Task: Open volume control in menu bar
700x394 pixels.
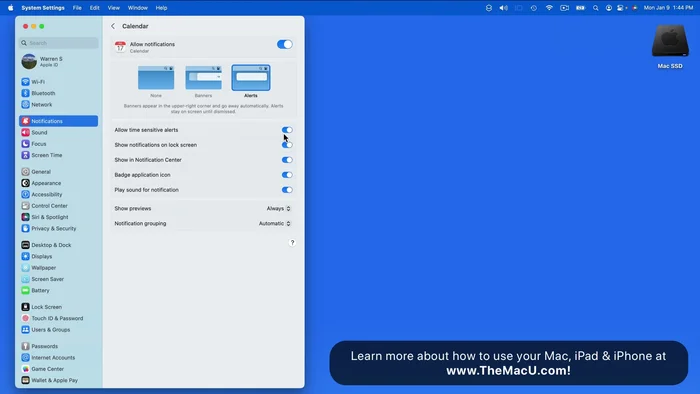Action: (x=504, y=8)
